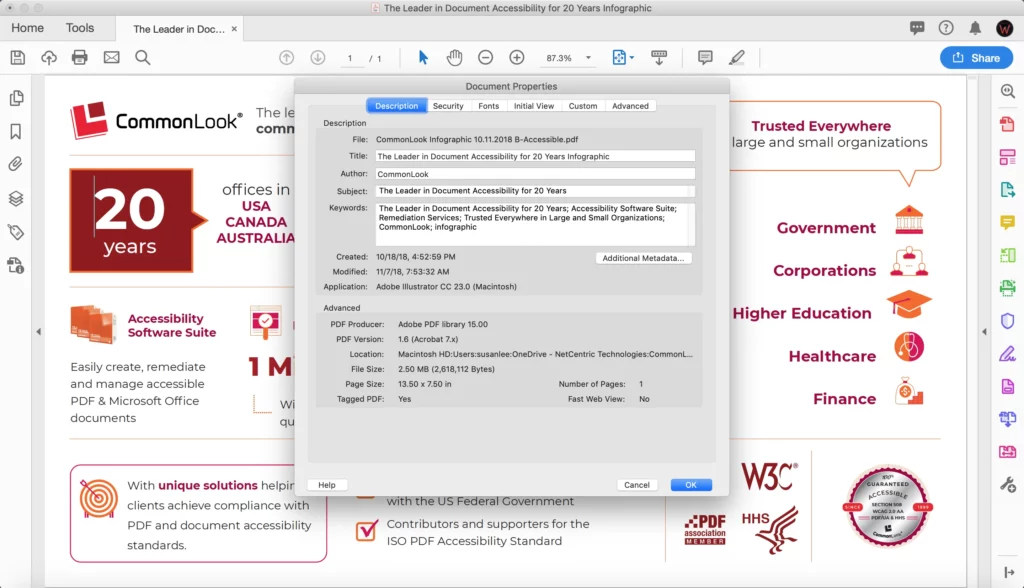Open the Page Thumbnails panel
Screen dimensions: 1024x588
(15, 98)
